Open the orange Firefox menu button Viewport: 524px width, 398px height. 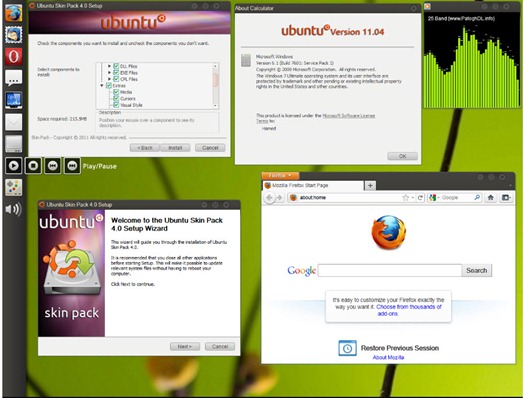[280, 175]
